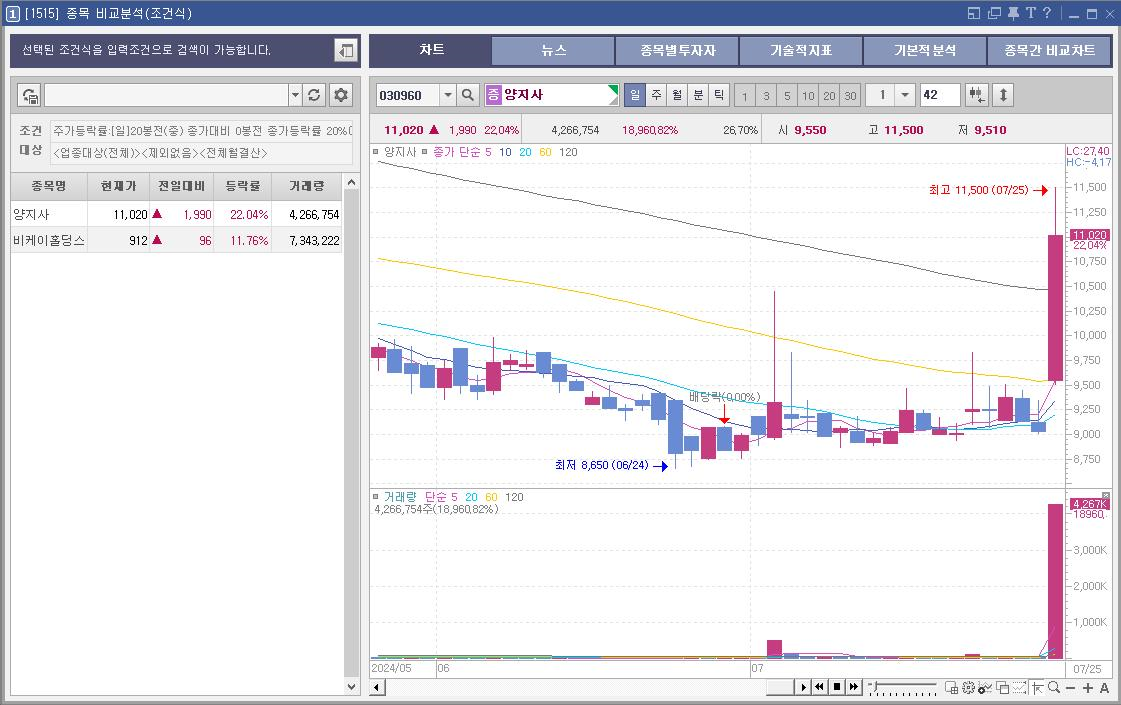Select the 양지사 row in results list
Viewport: 1121px width, 705px height.
177,214
